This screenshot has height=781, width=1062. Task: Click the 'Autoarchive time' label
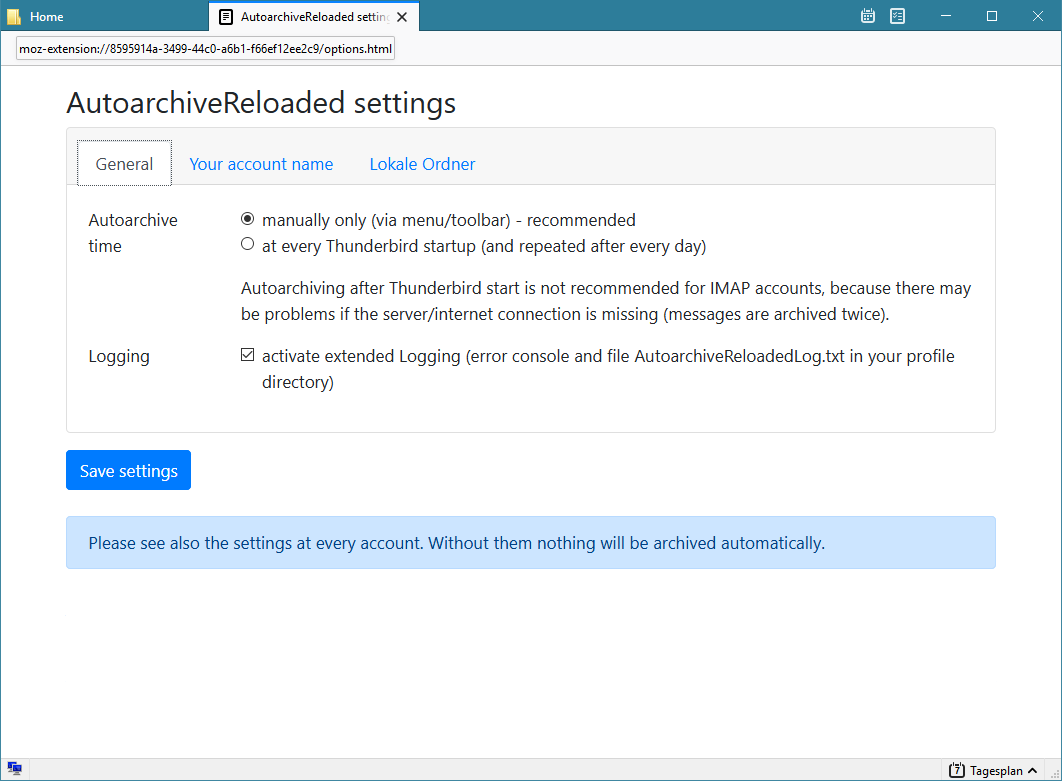[133, 233]
